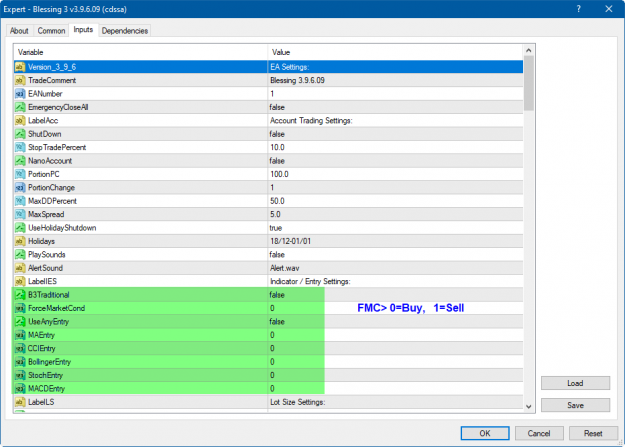Click the boolean icon next to ShutDown
Viewport: 625px width, 447px height.
(20, 134)
